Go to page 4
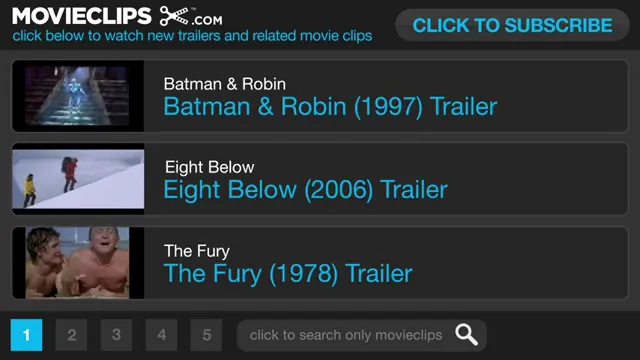This screenshot has width=640, height=360. point(161,335)
